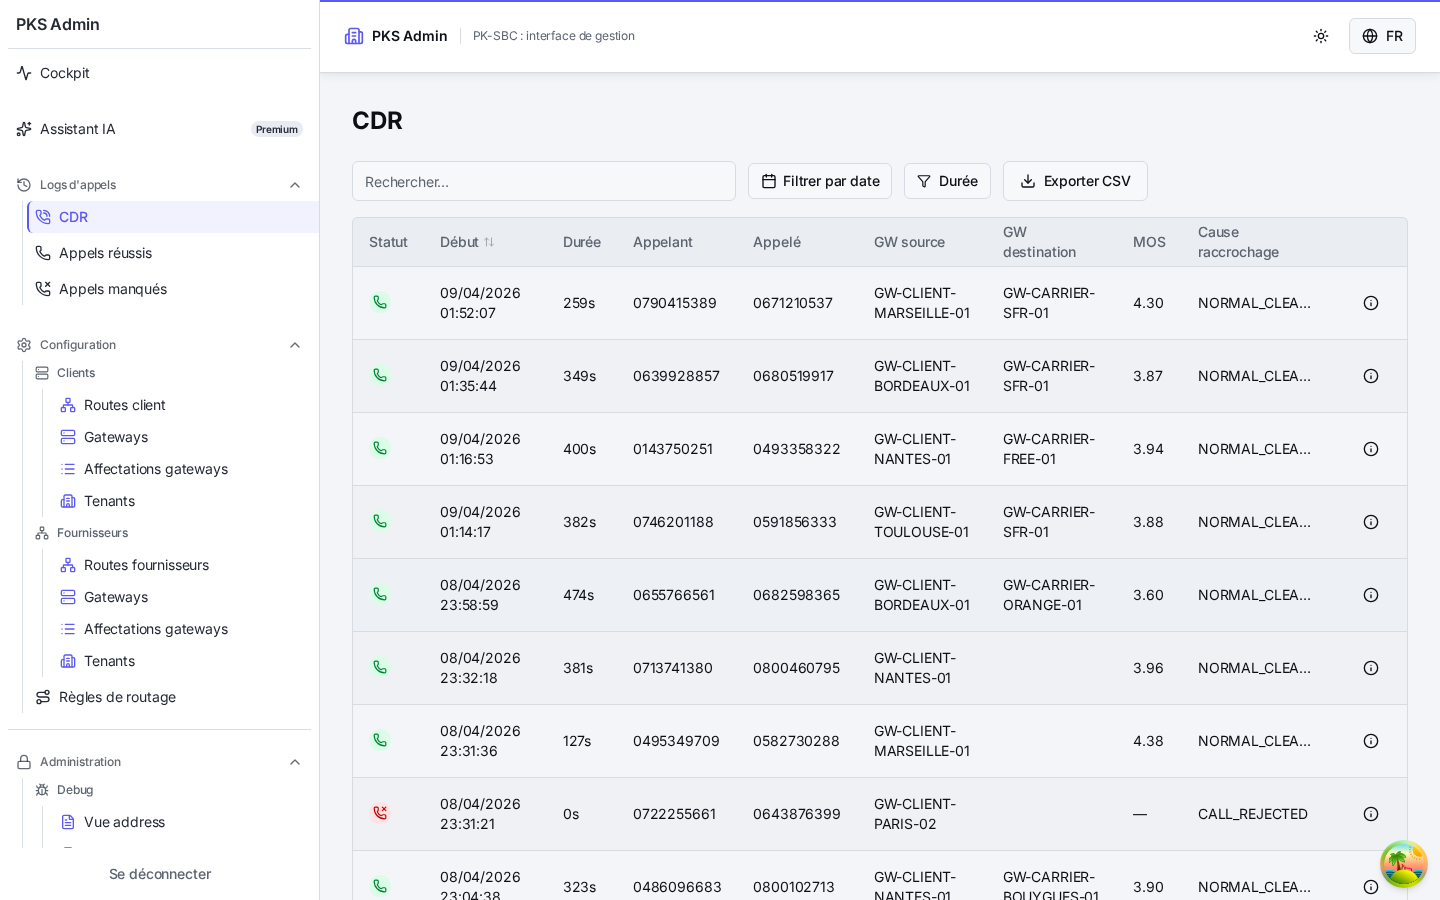Open Assistant IA in sidebar
The width and height of the screenshot is (1440, 900).
point(160,129)
